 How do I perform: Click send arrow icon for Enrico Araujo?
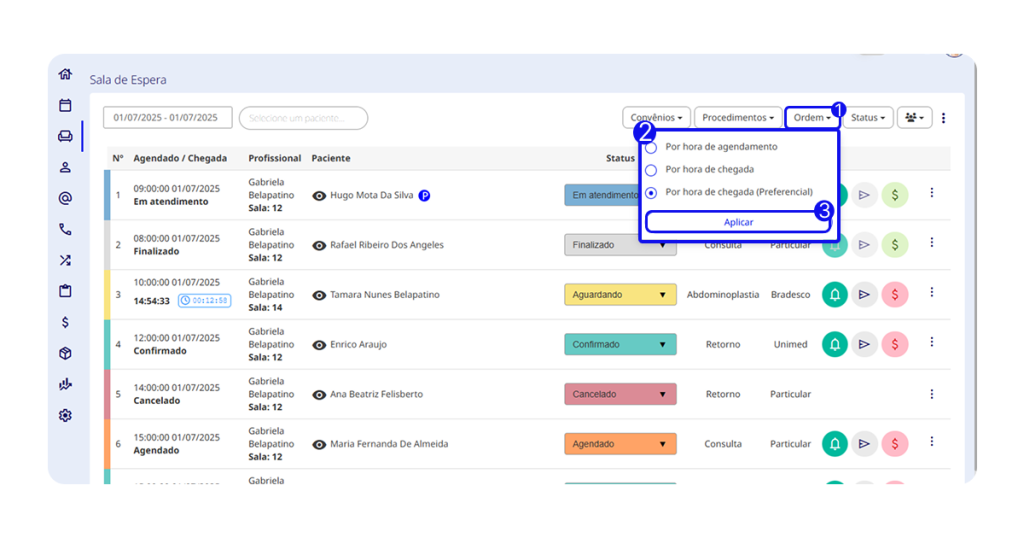[x=864, y=344]
